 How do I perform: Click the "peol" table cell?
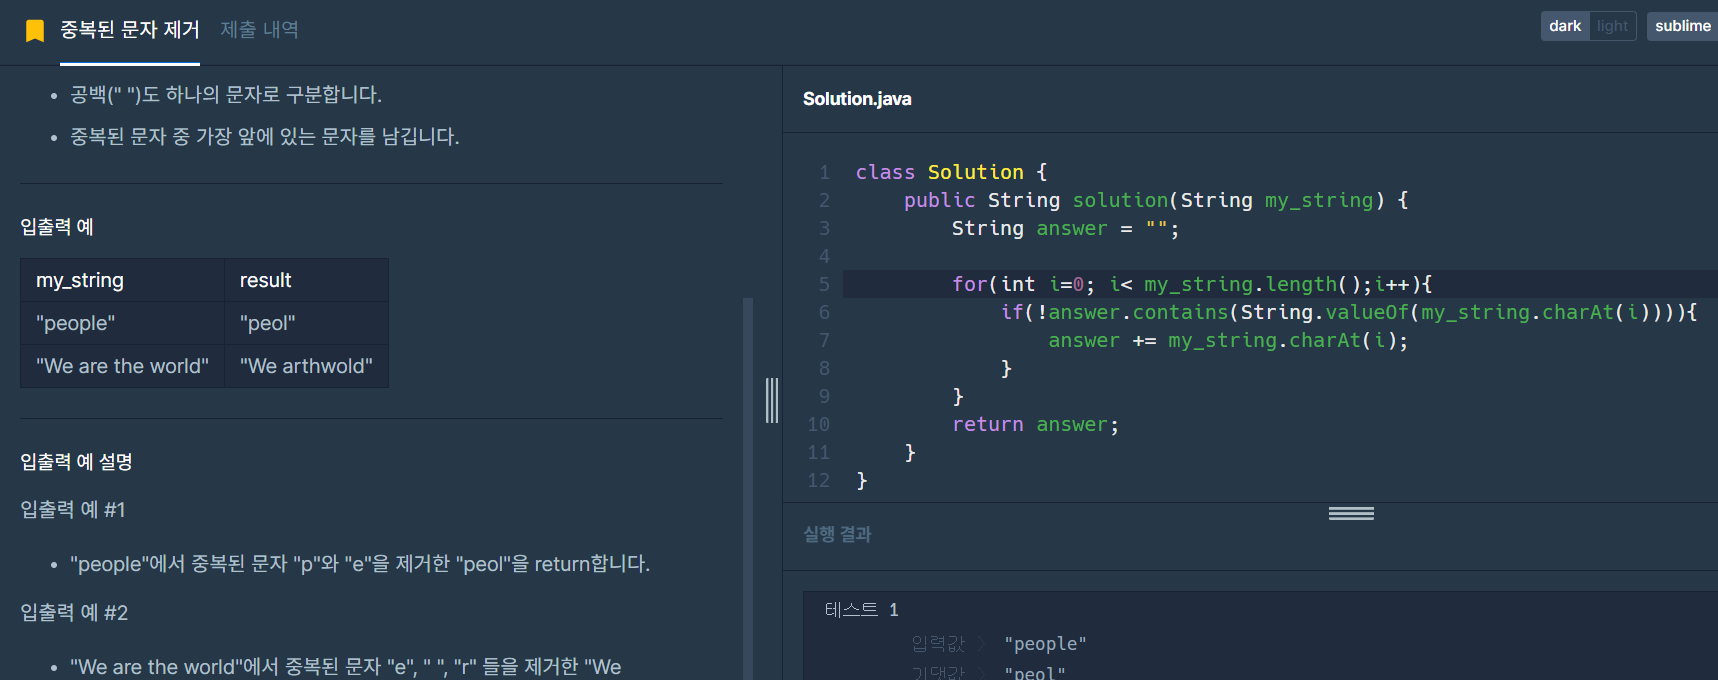[306, 323]
